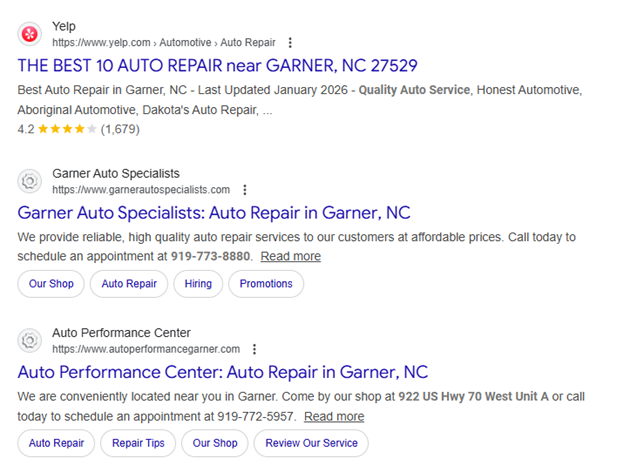
Task: Click the Auto Performance Center favicon
Action: coord(31,340)
